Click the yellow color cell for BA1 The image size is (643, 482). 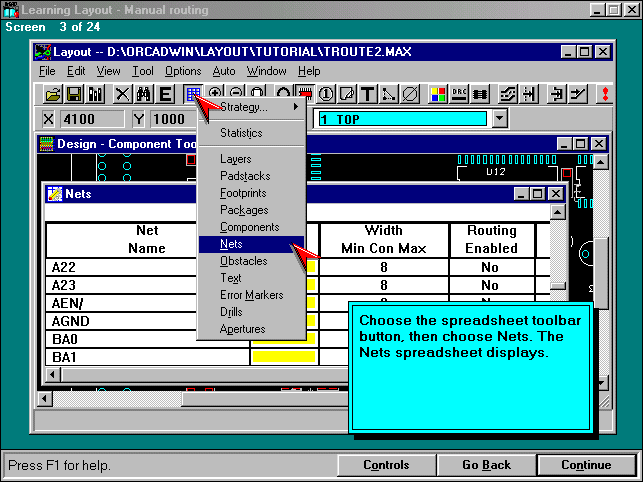pos(284,357)
